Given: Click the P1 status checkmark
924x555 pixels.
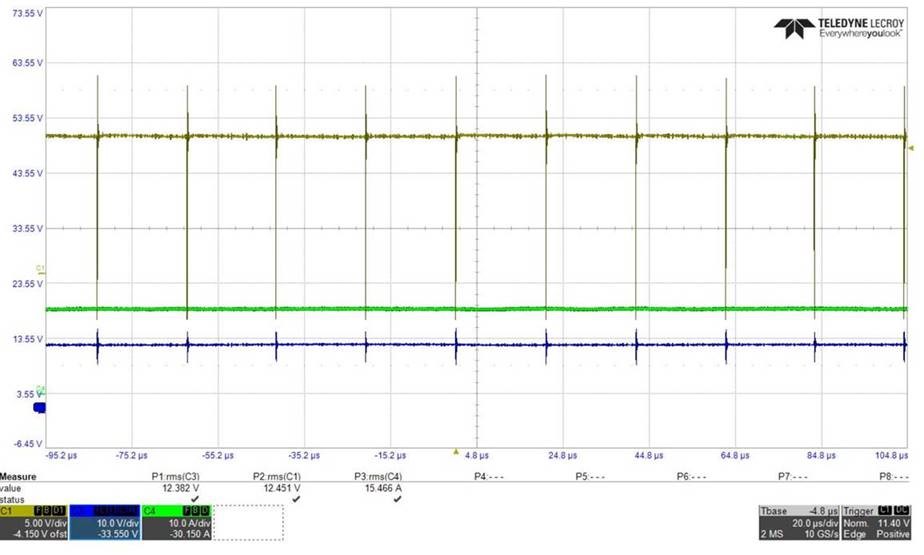Looking at the screenshot, I should tap(195, 499).
